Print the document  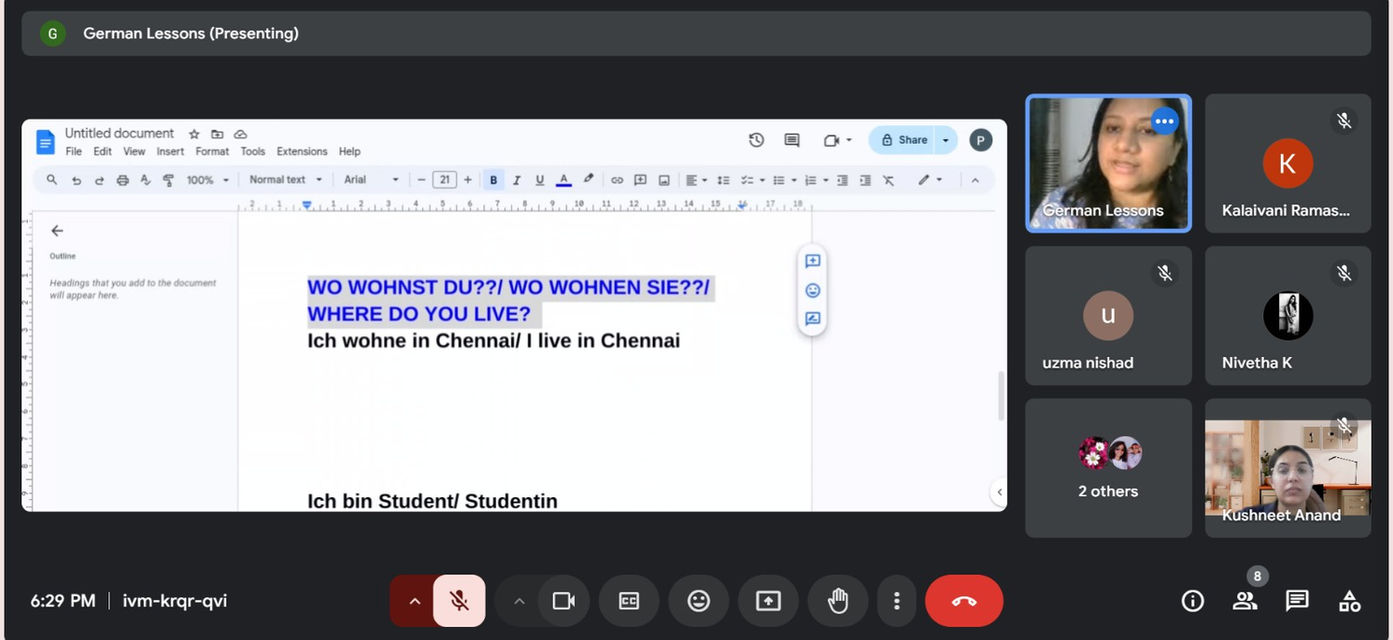pyautogui.click(x=122, y=180)
